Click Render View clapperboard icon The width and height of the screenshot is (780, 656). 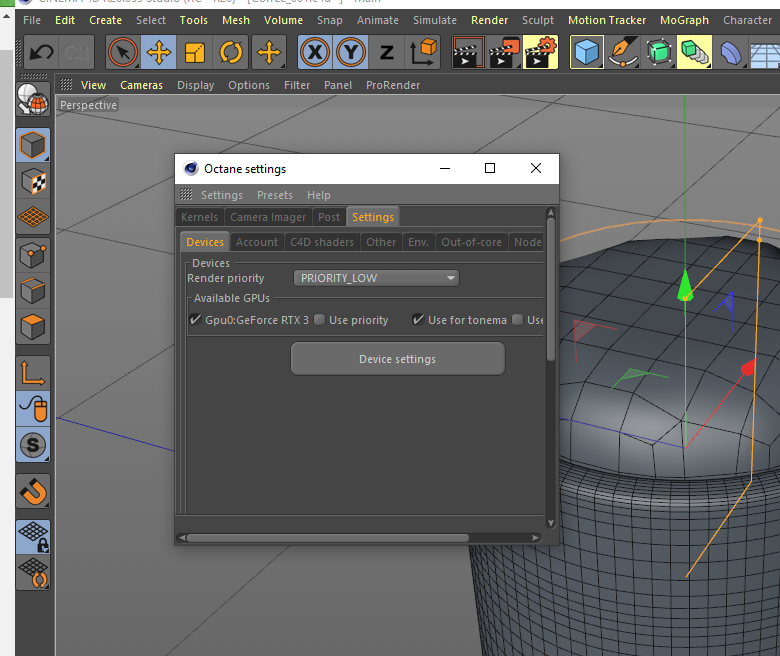(x=468, y=52)
